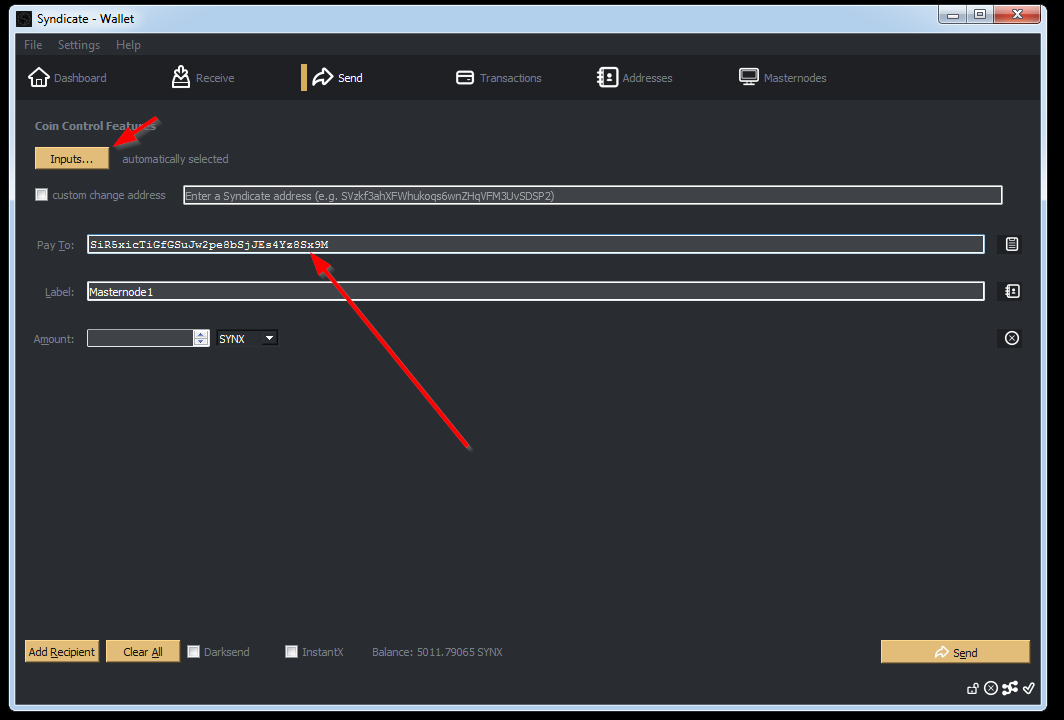
Task: Open the Dashboard tab
Action: point(67,78)
